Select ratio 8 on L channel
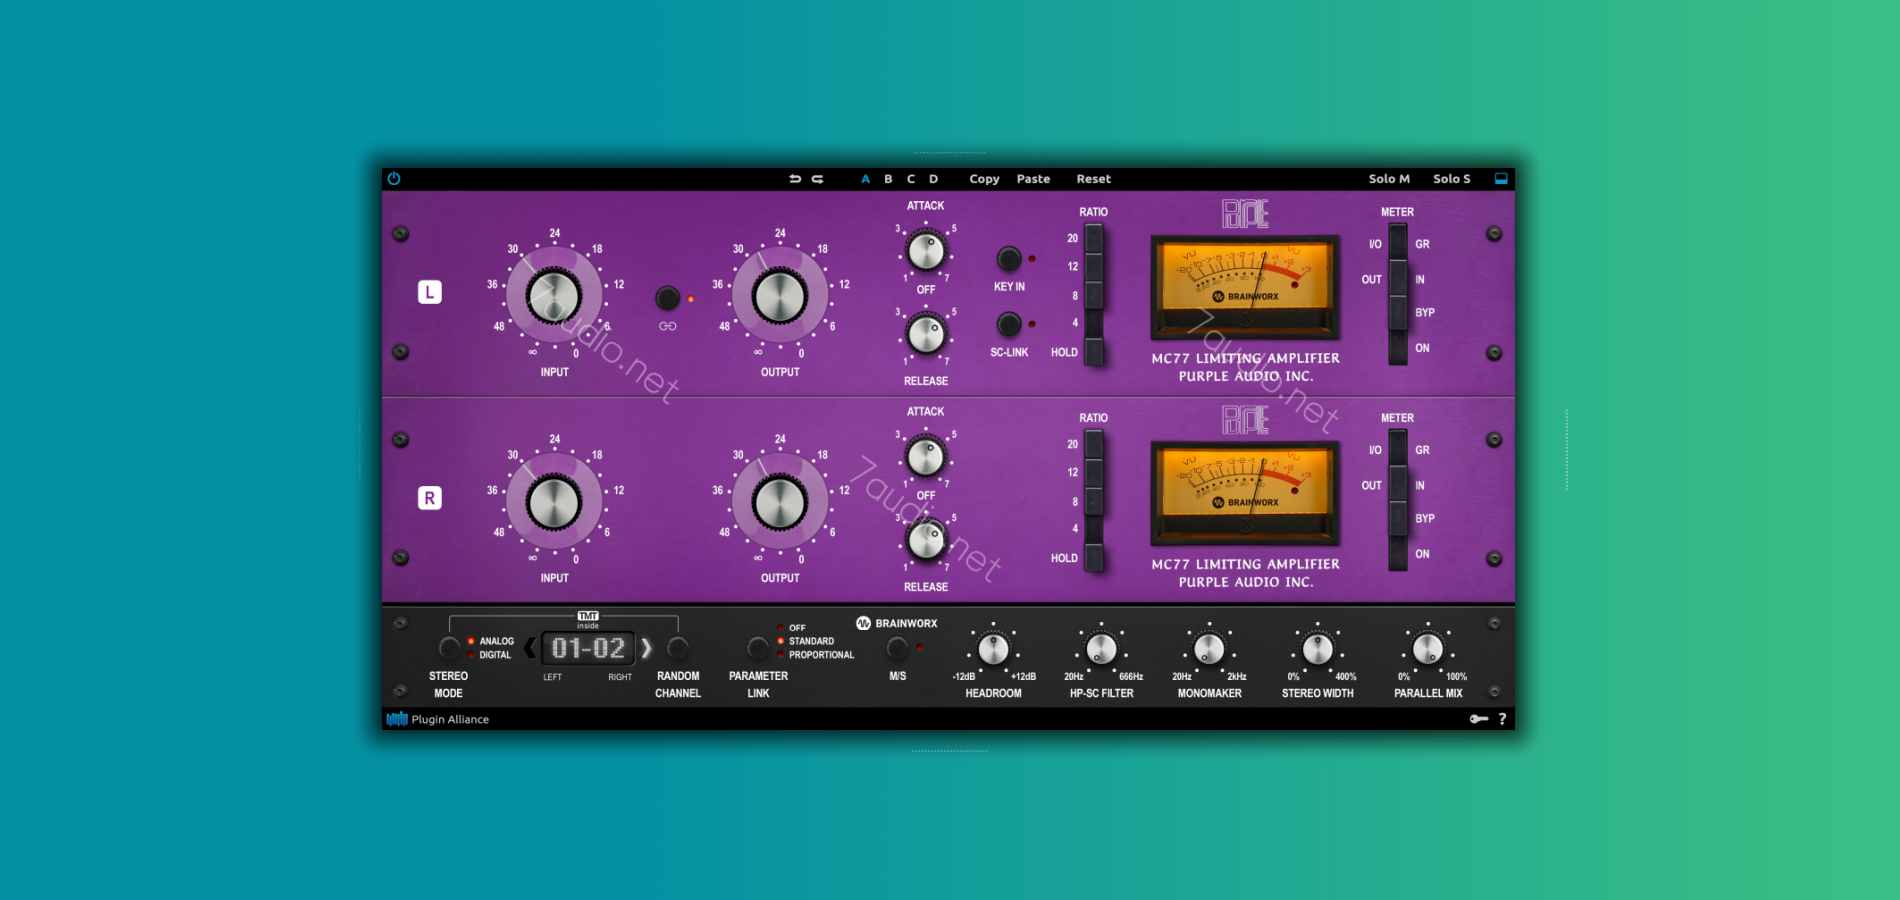This screenshot has width=1900, height=900. [x=1094, y=295]
